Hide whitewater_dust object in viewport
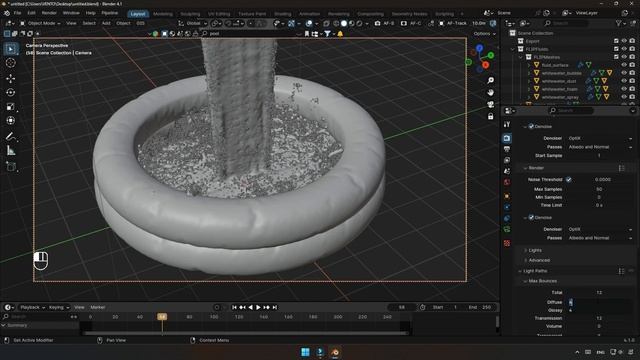Screen dimensions: 640x360 pos(624,81)
